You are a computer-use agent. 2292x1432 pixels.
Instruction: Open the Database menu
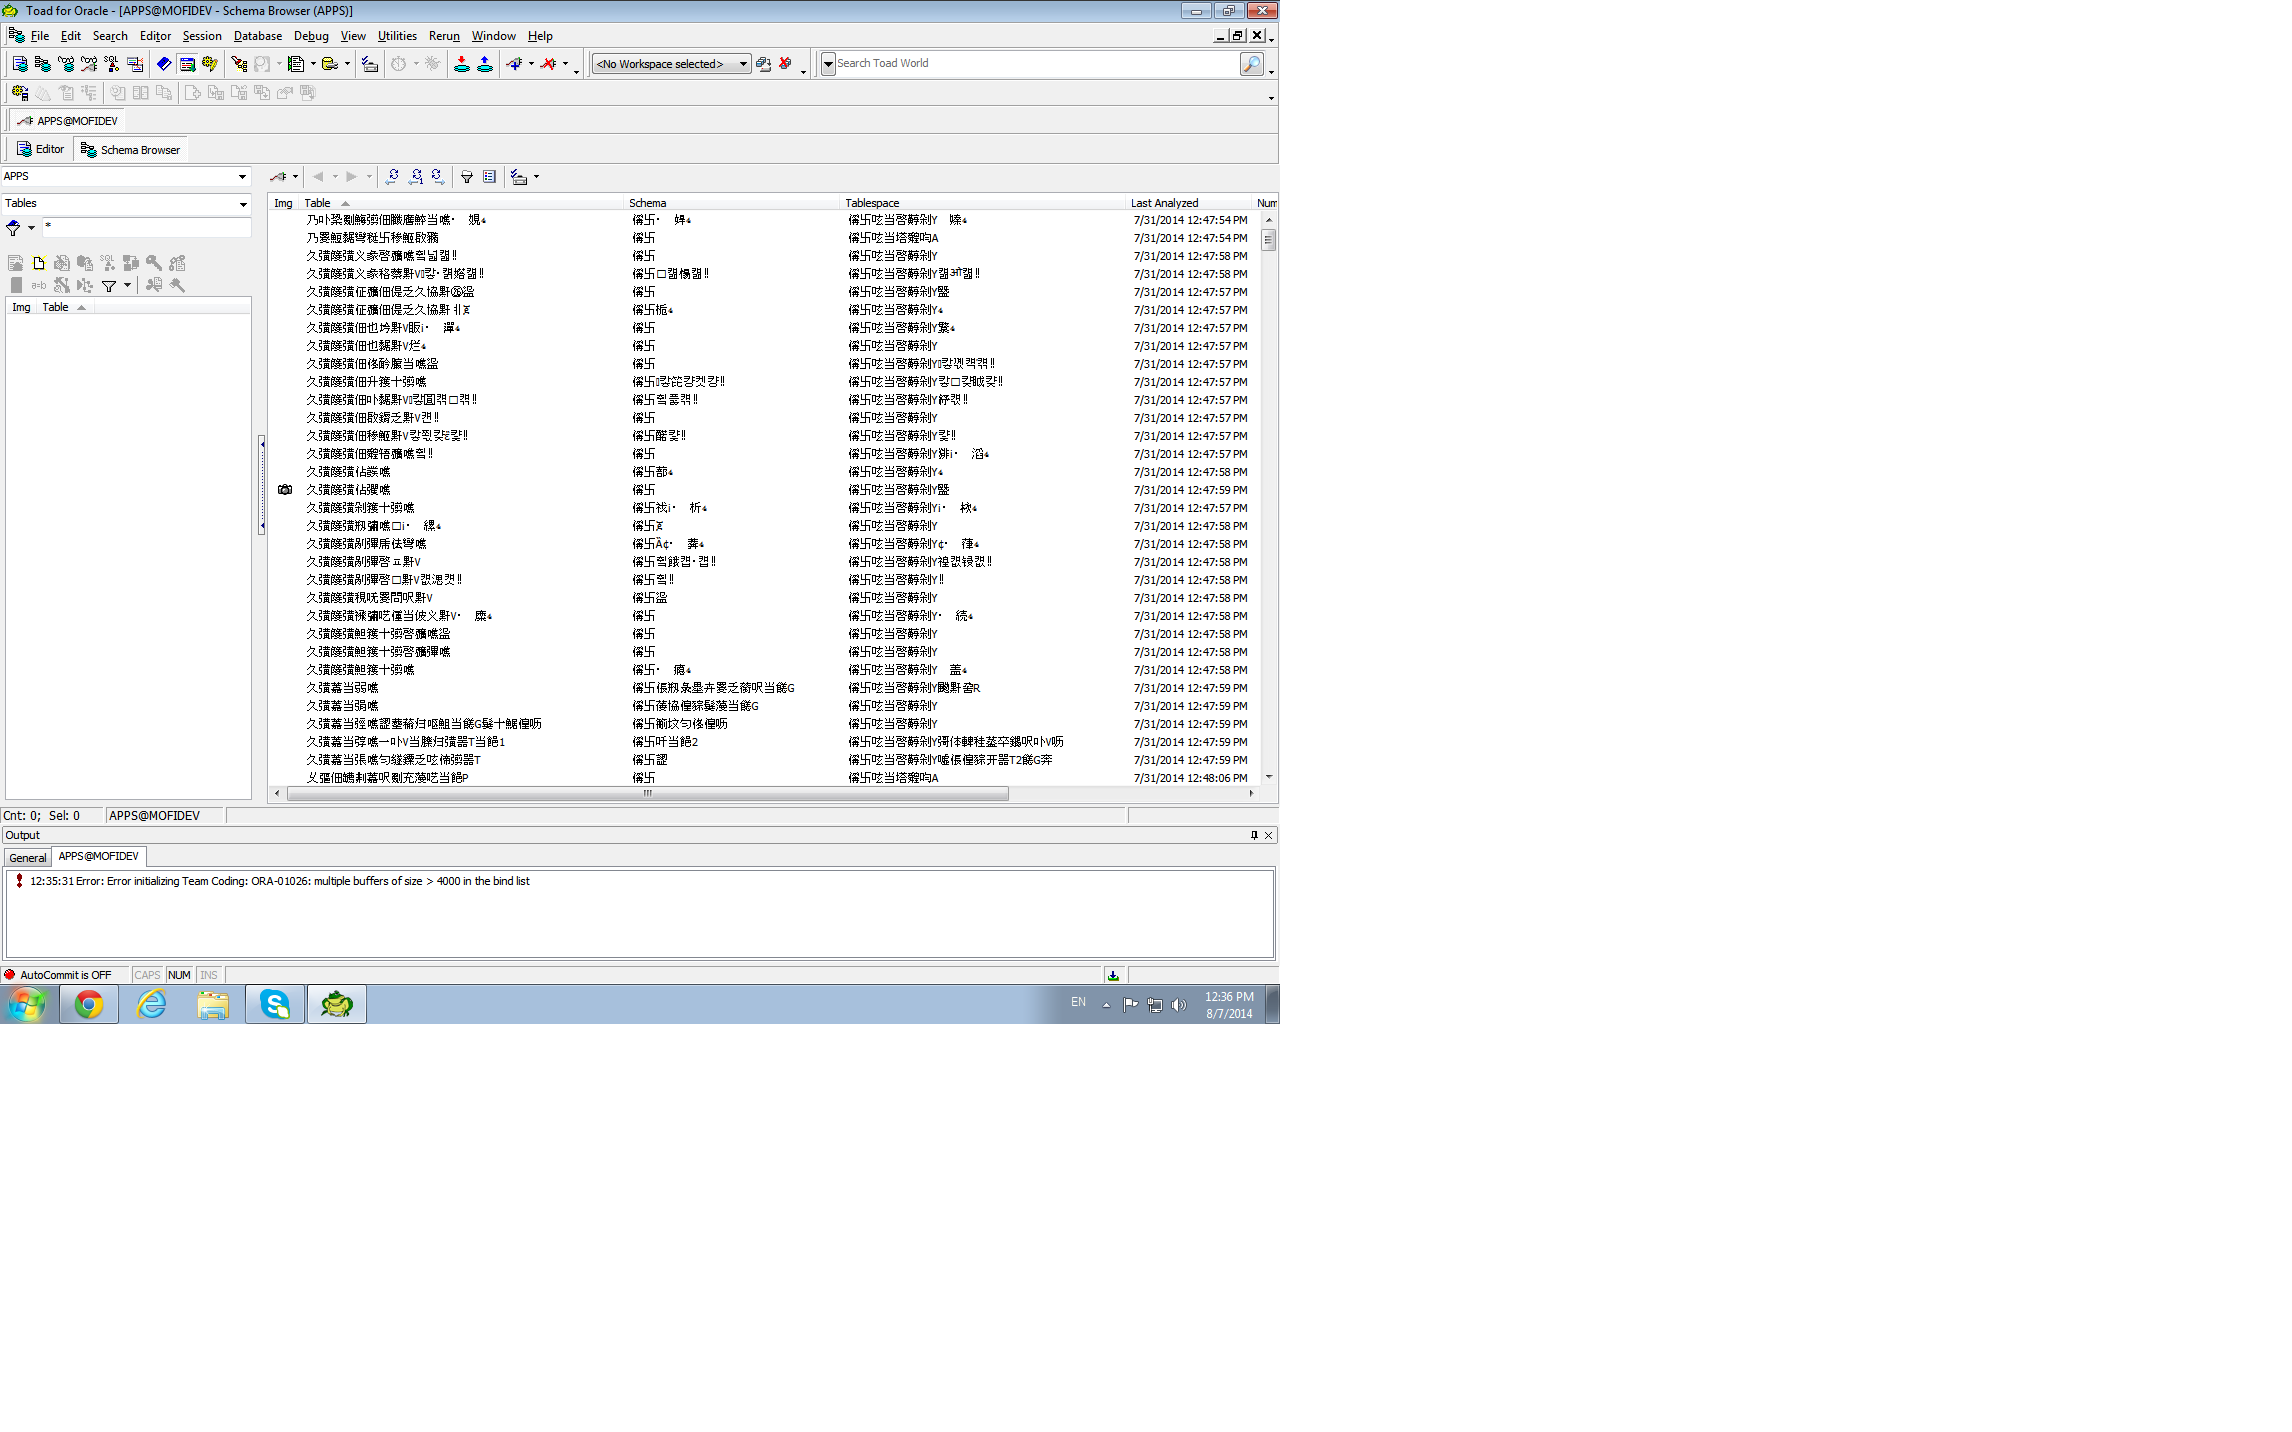coord(257,36)
